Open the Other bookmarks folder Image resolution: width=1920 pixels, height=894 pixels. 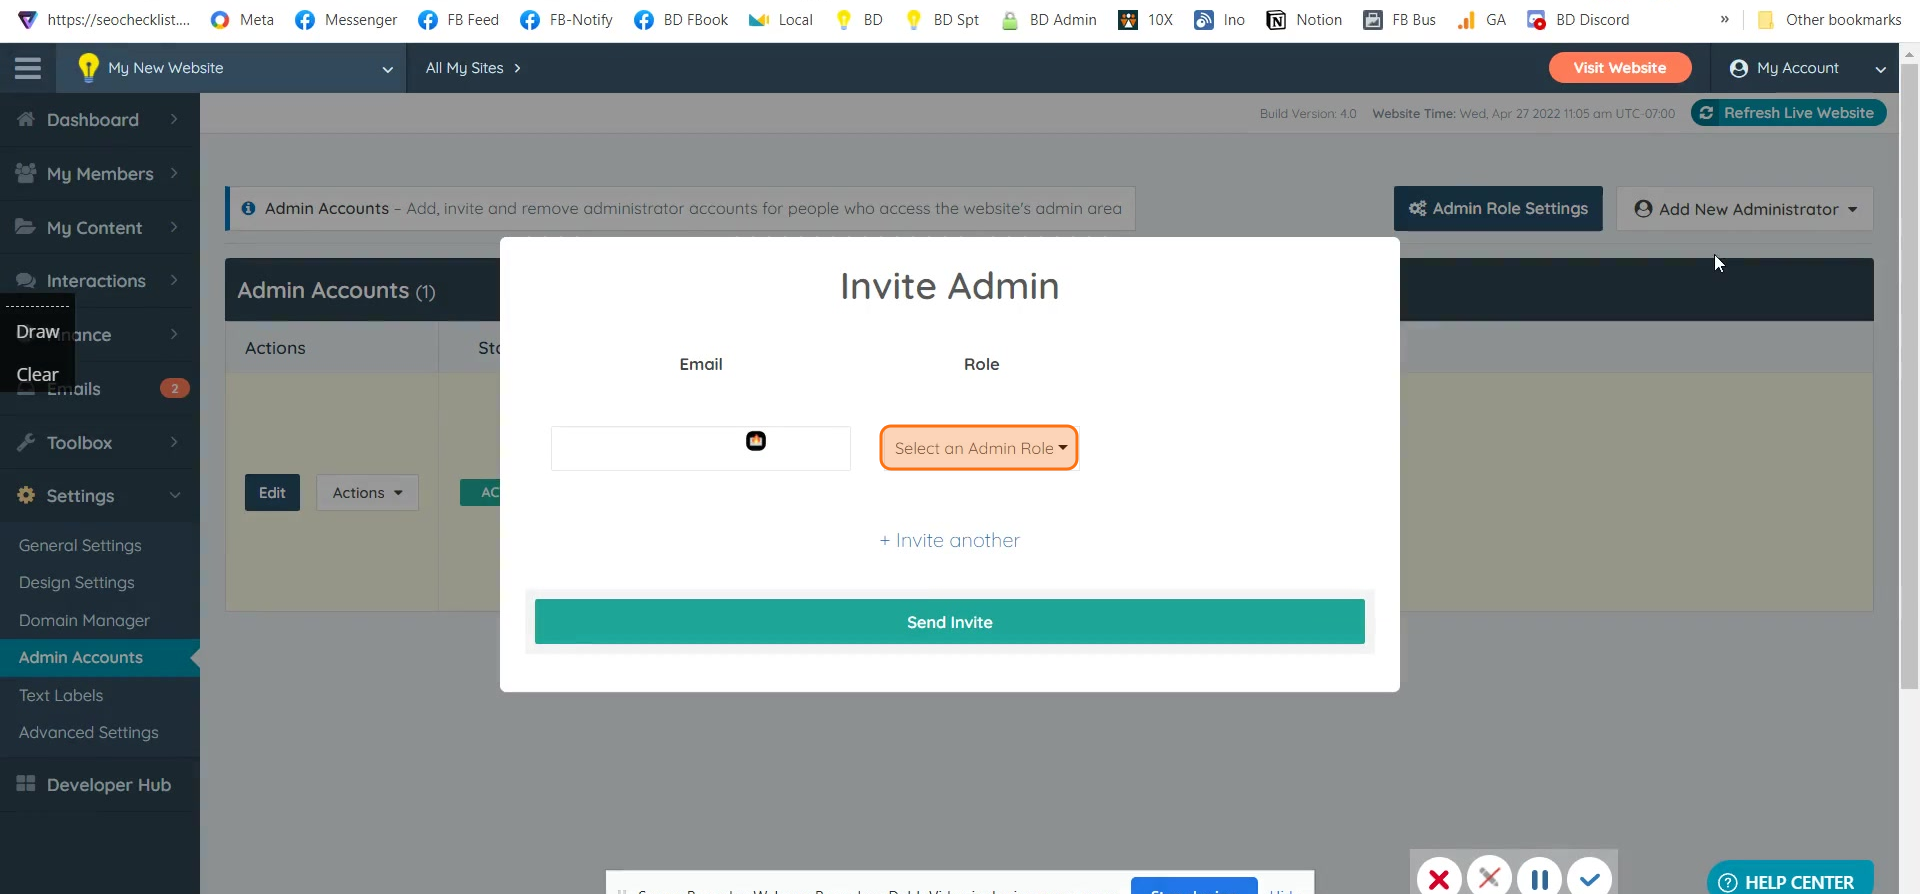pos(1829,20)
